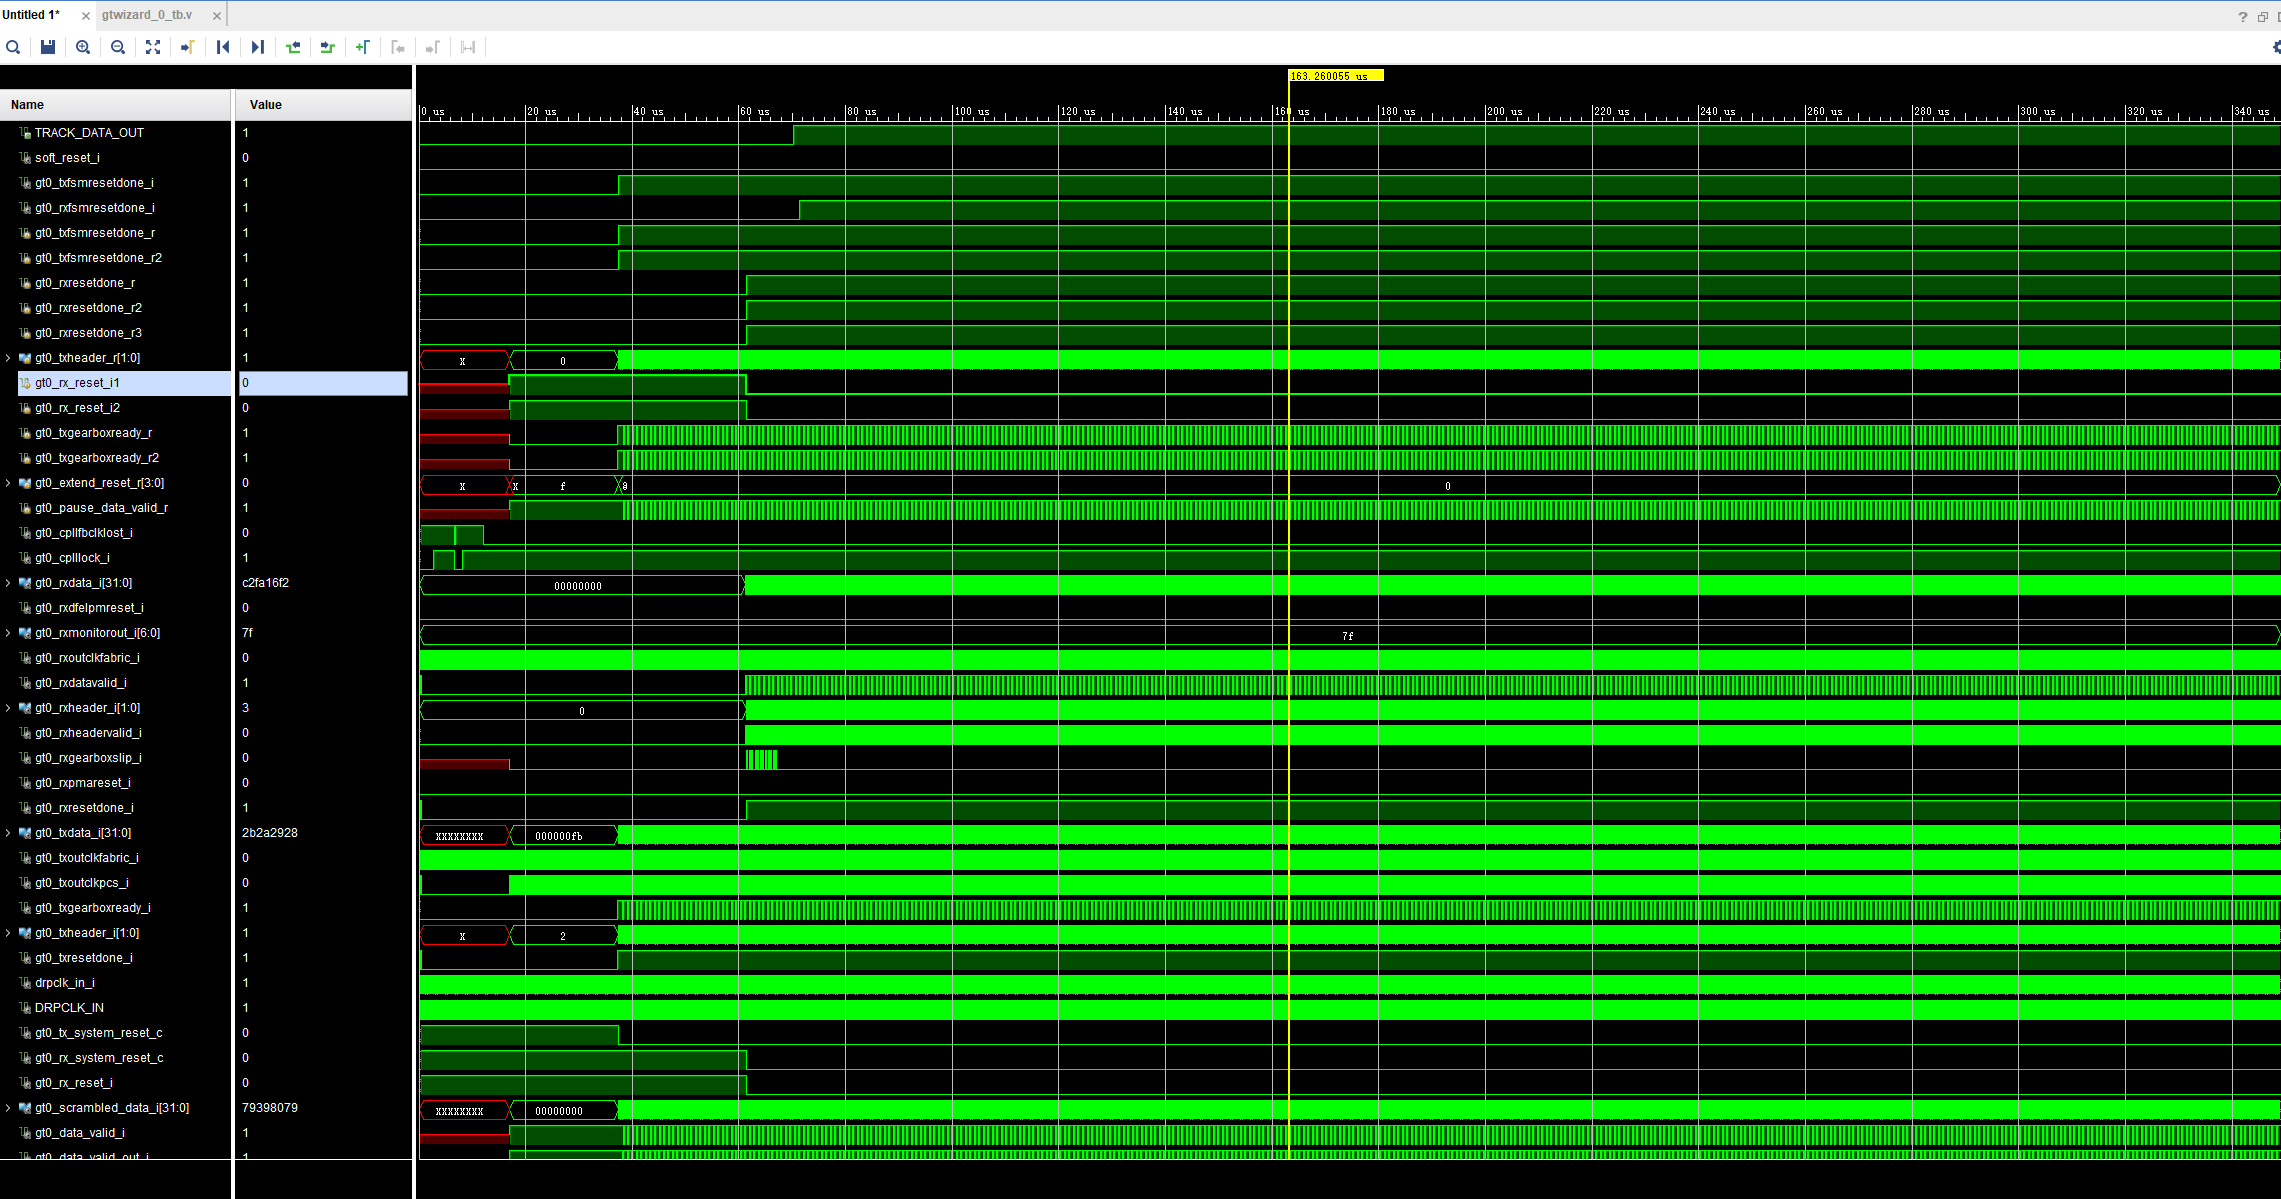Click the Value column header
Image resolution: width=2281 pixels, height=1199 pixels.
click(266, 105)
